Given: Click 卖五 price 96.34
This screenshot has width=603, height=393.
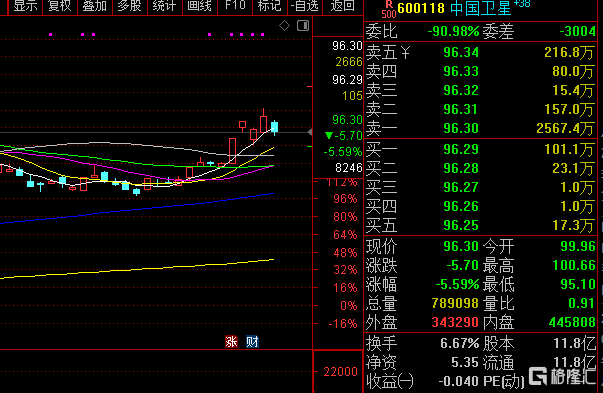Looking at the screenshot, I should click(x=461, y=52).
